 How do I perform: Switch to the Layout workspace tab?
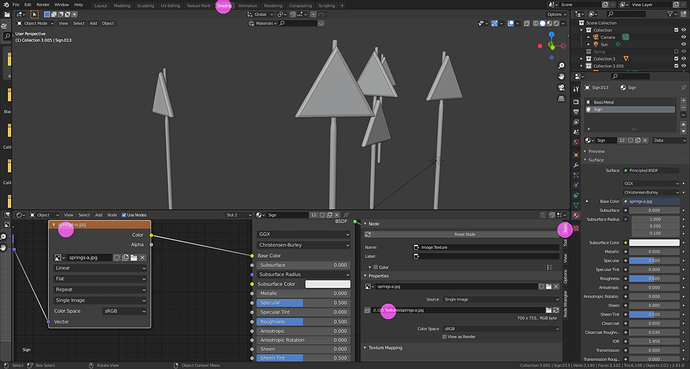pyautogui.click(x=100, y=6)
